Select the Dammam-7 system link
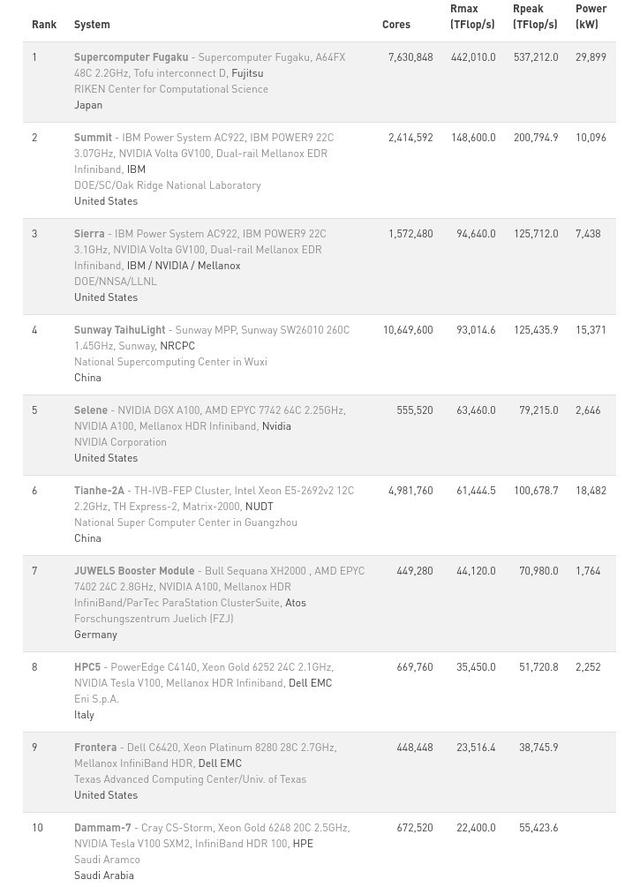Image resolution: width=640 pixels, height=887 pixels. pyautogui.click(x=102, y=828)
